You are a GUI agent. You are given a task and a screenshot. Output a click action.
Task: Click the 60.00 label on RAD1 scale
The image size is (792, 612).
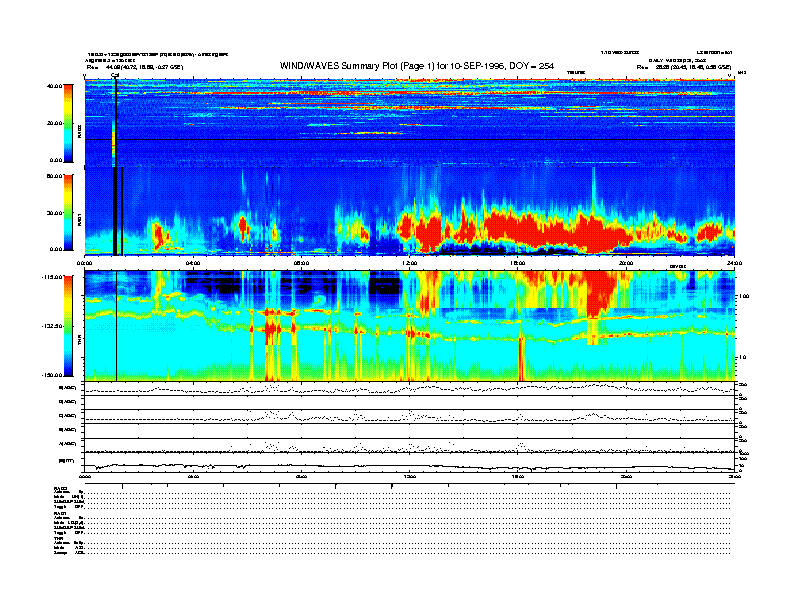[x=54, y=176]
